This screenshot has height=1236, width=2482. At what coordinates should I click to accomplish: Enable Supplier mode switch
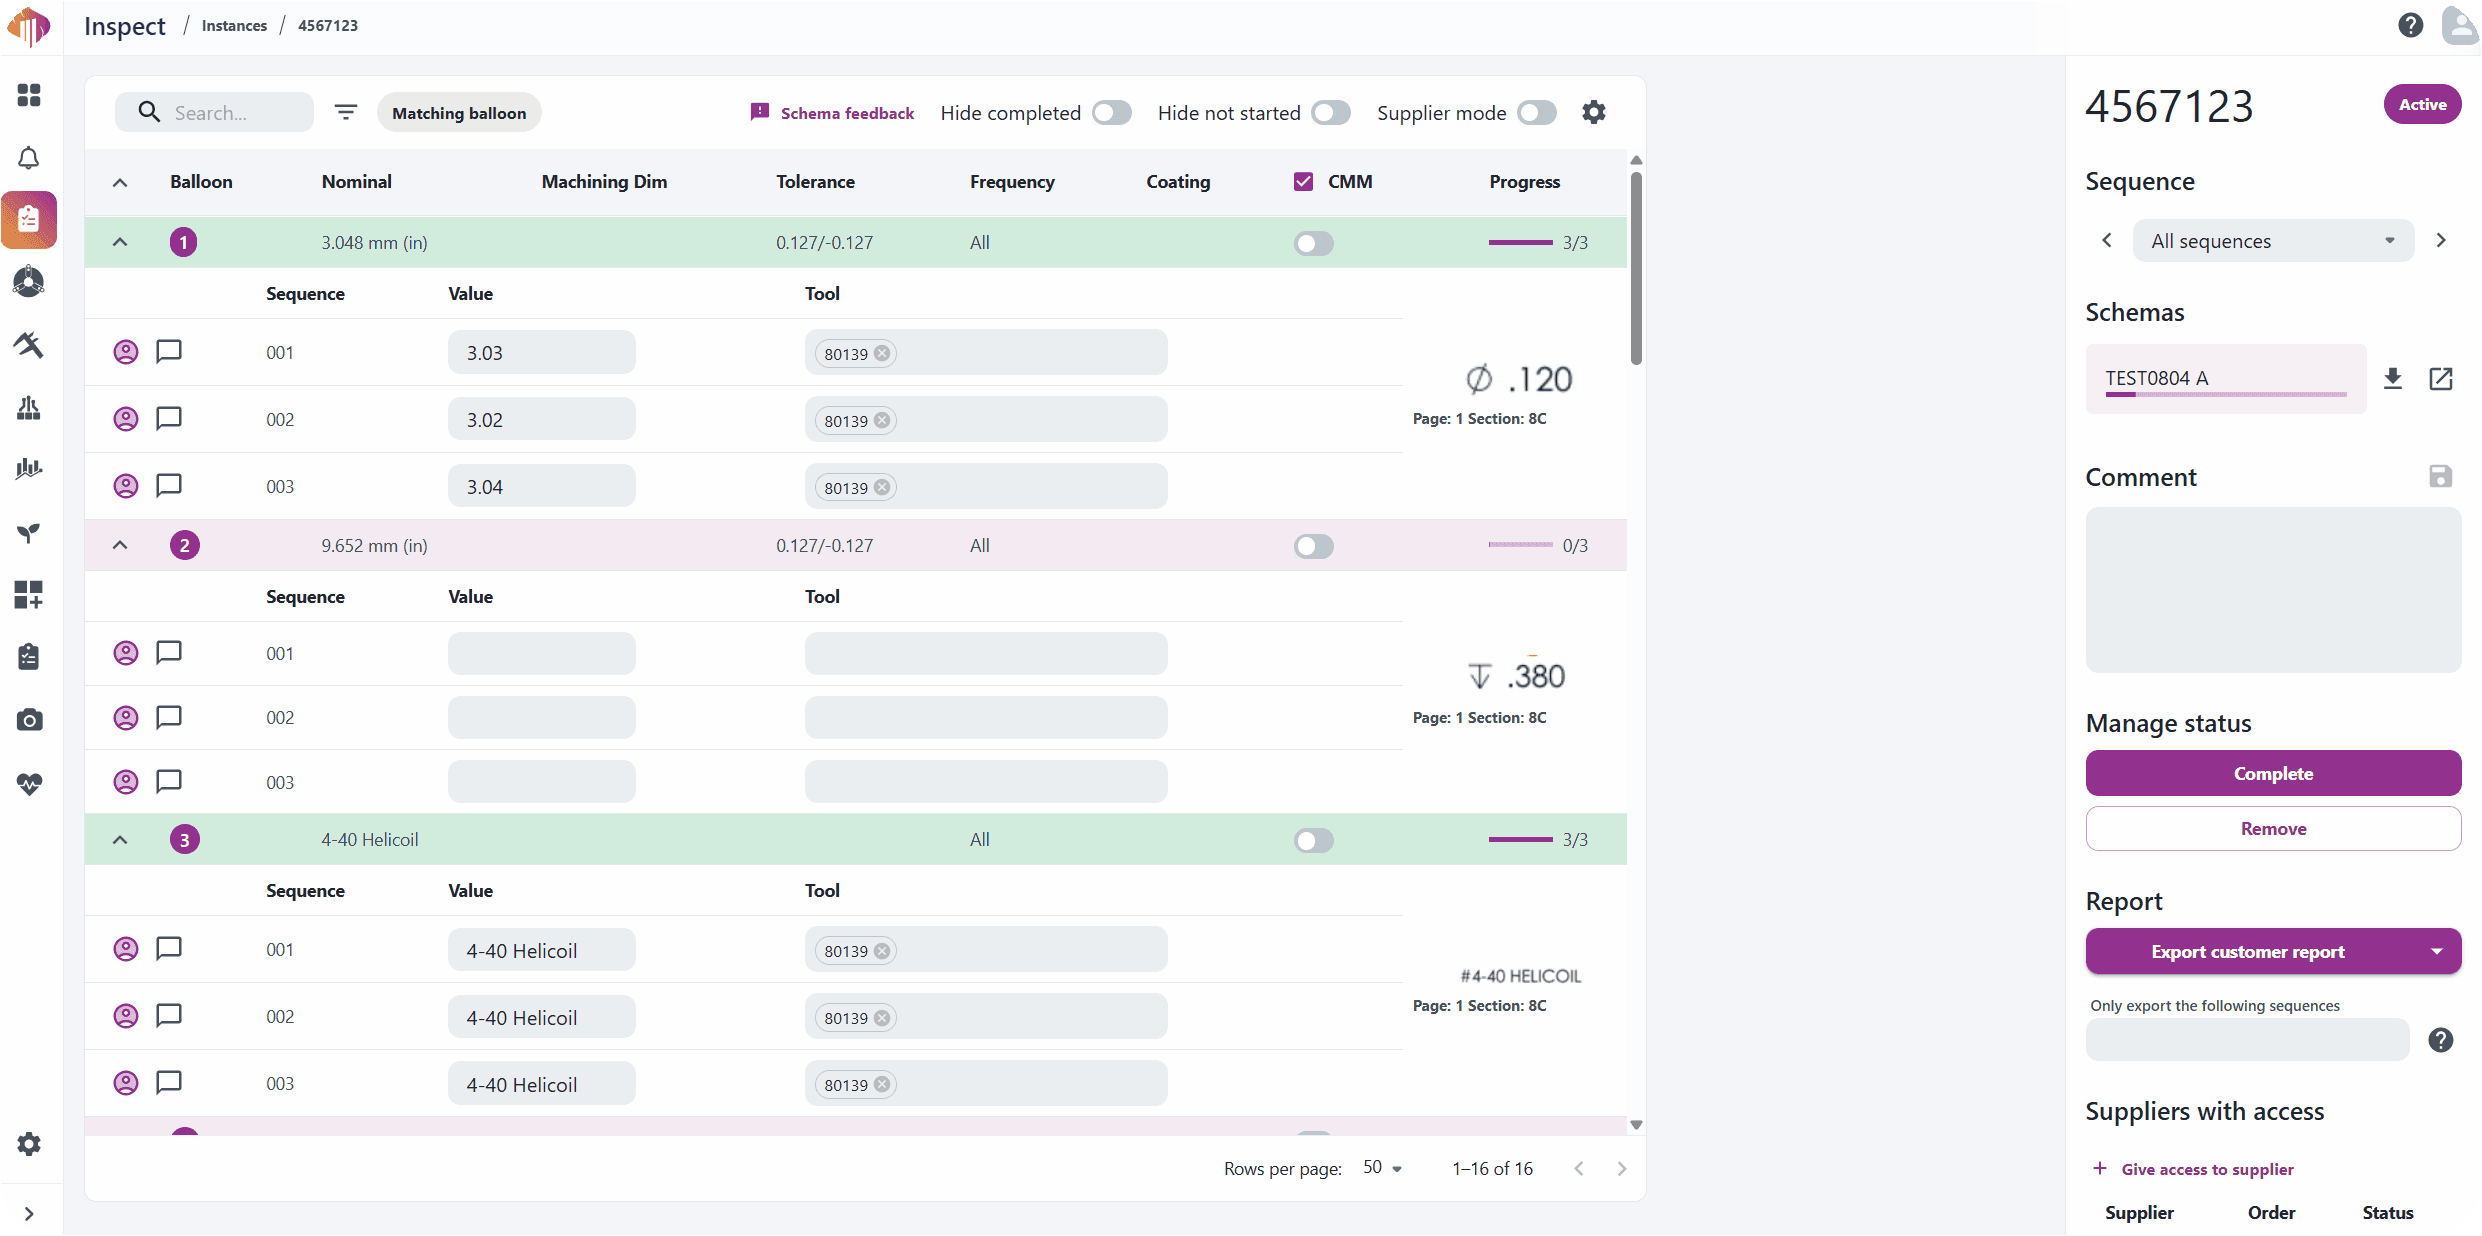point(1536,112)
